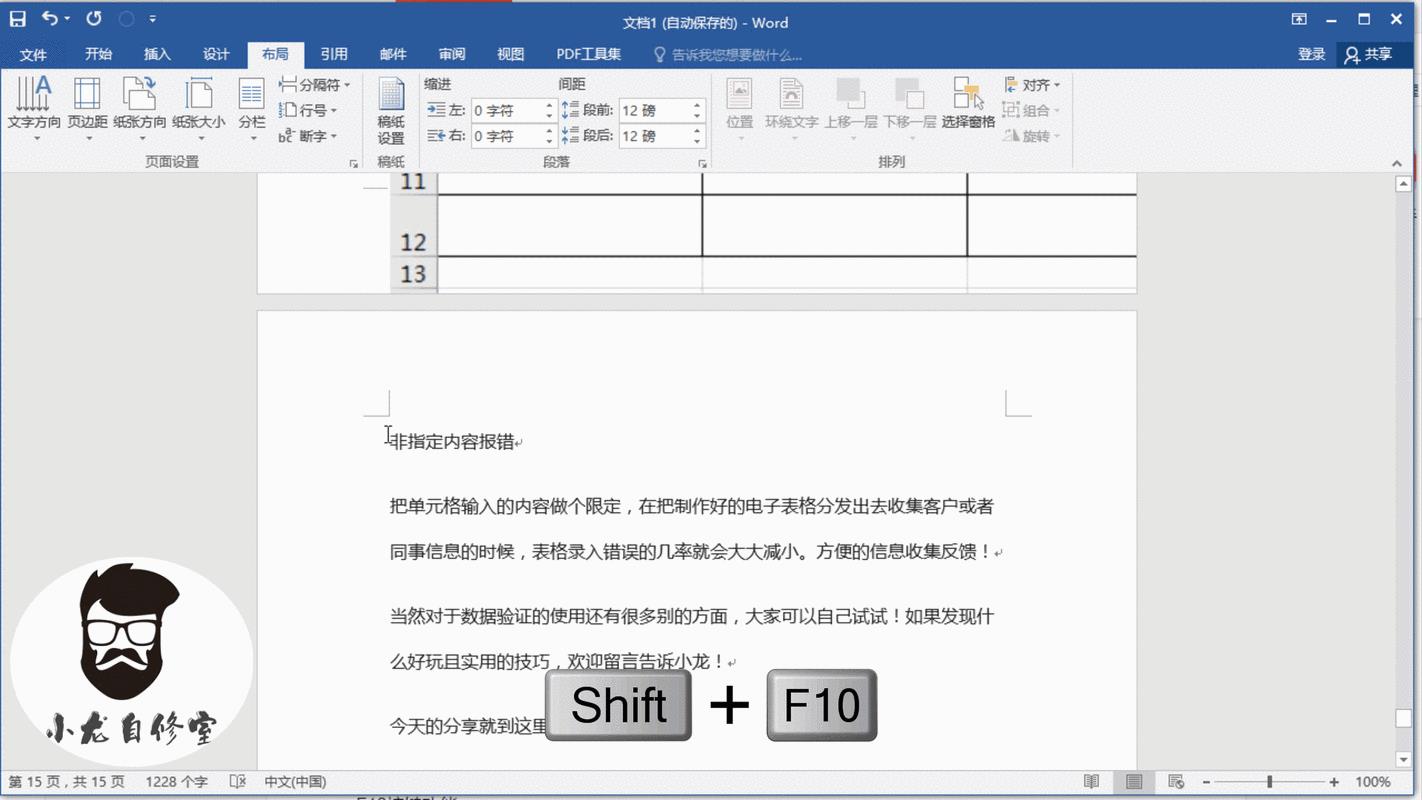The image size is (1422, 800).
Task: Click the vertical scrollbar up arrow
Action: click(1404, 184)
